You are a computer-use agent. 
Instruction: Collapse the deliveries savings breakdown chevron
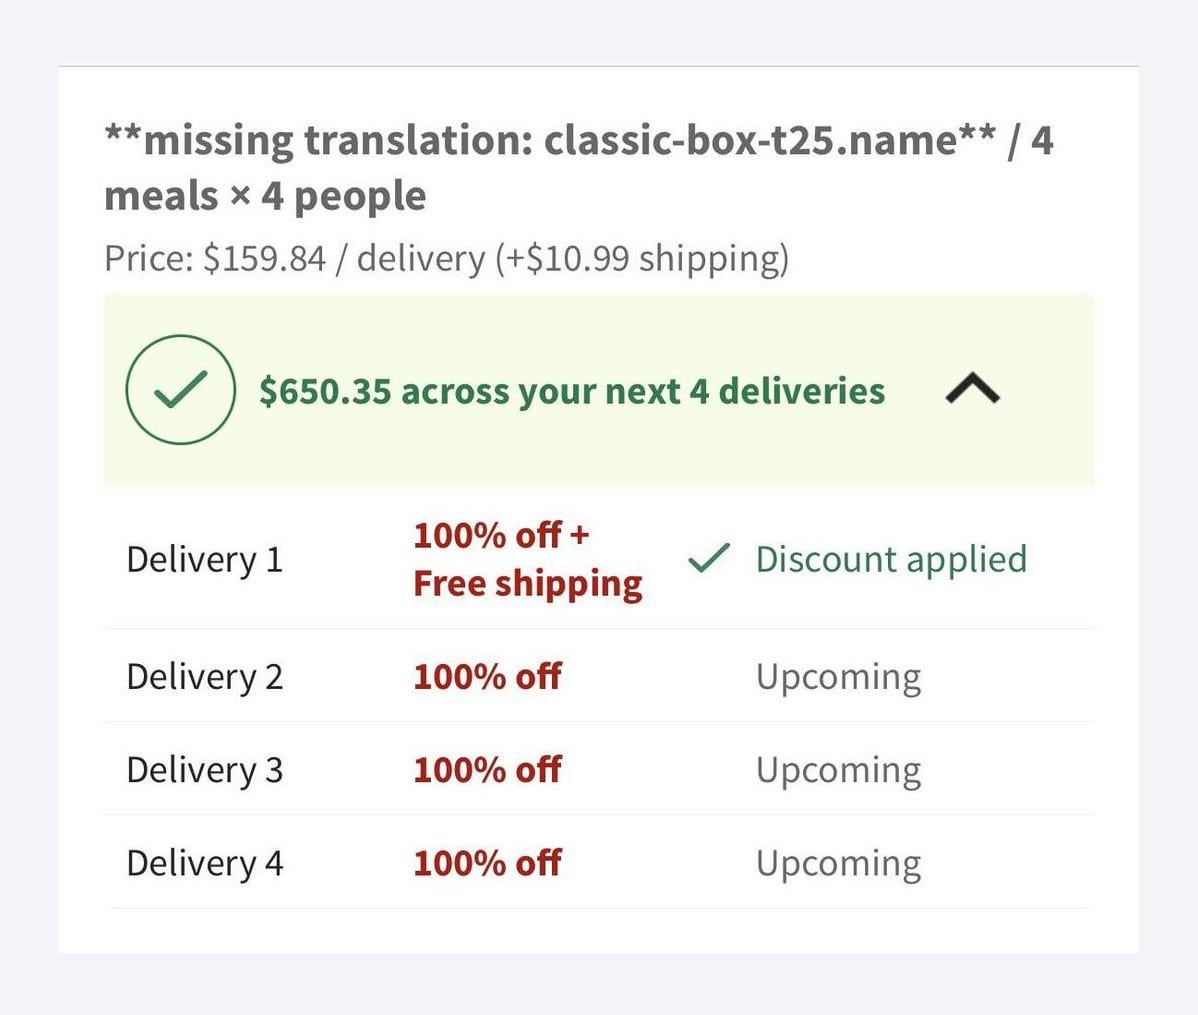click(x=972, y=389)
